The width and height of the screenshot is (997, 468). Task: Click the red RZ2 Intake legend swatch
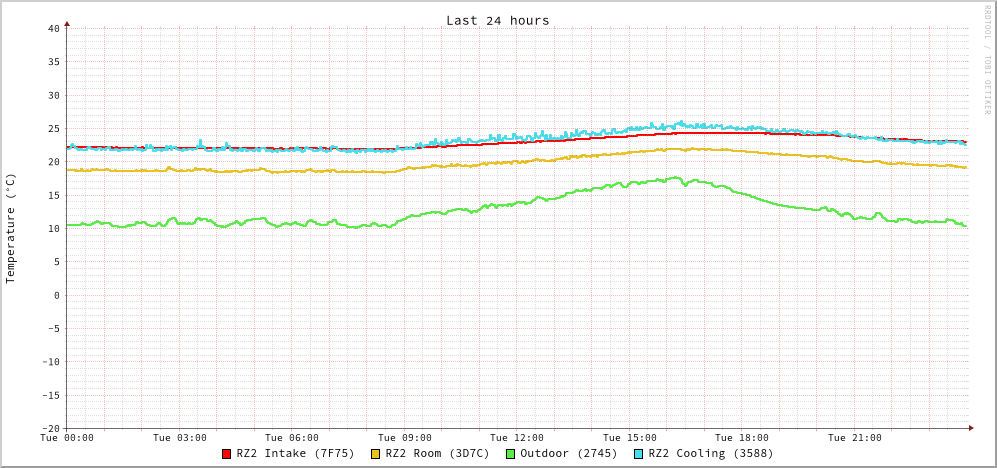[x=227, y=454]
